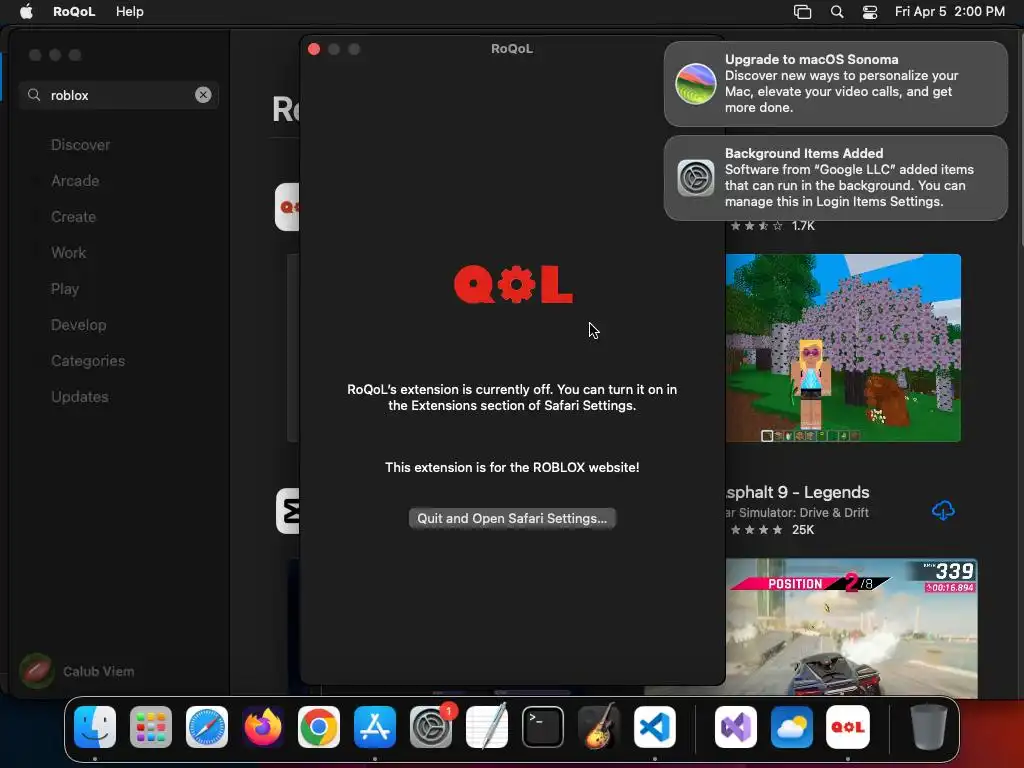This screenshot has height=768, width=1024.
Task: Go to Create in App Store sidebar
Action: tap(73, 217)
